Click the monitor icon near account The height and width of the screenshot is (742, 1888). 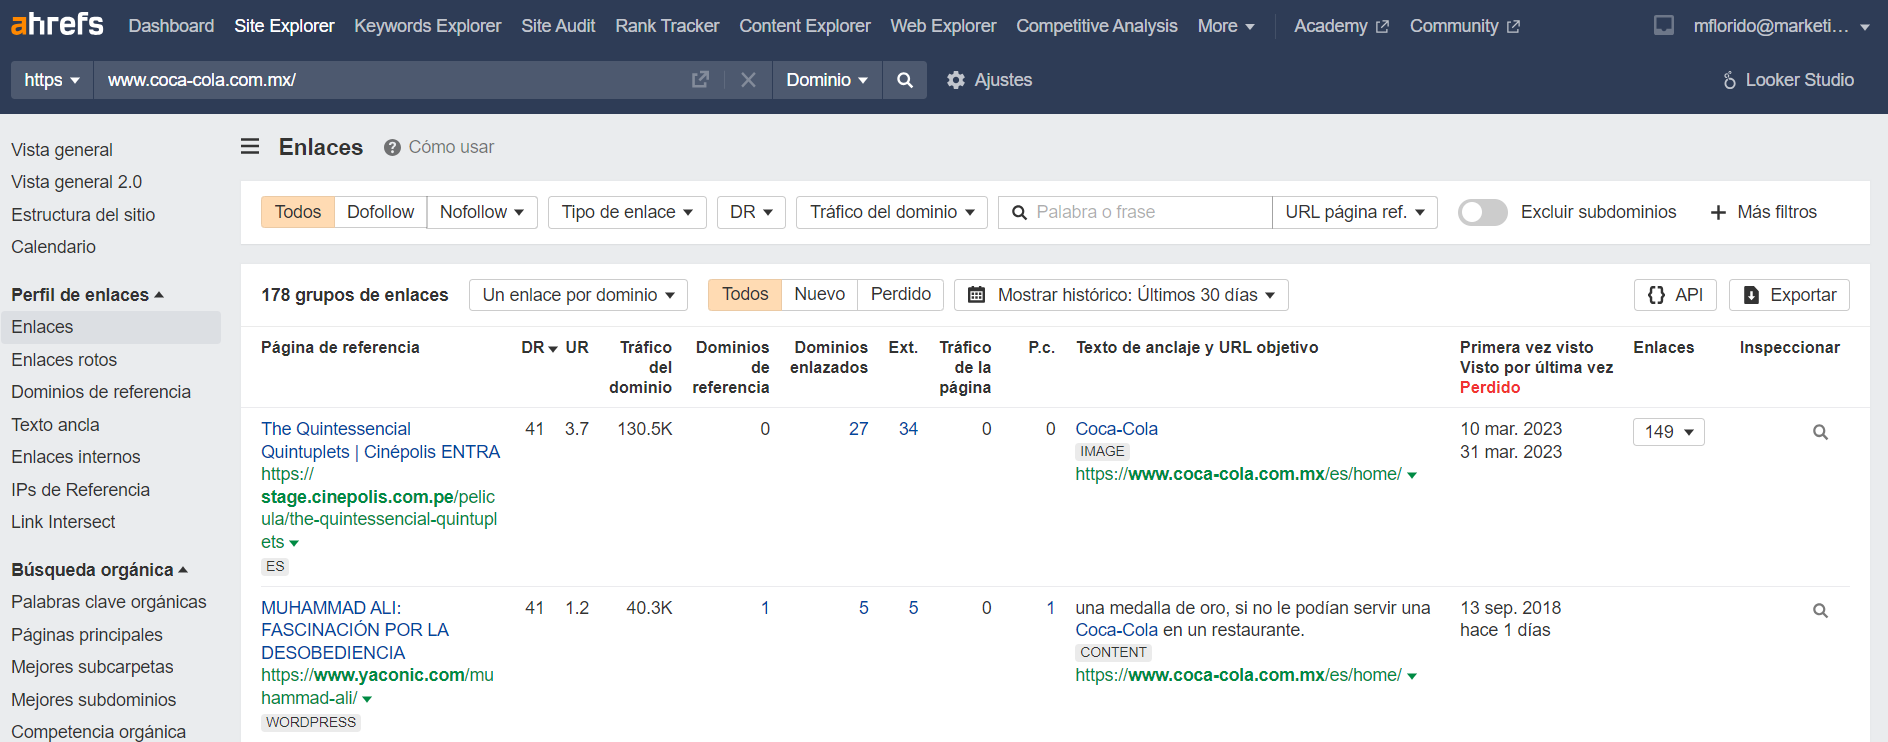pyautogui.click(x=1664, y=25)
